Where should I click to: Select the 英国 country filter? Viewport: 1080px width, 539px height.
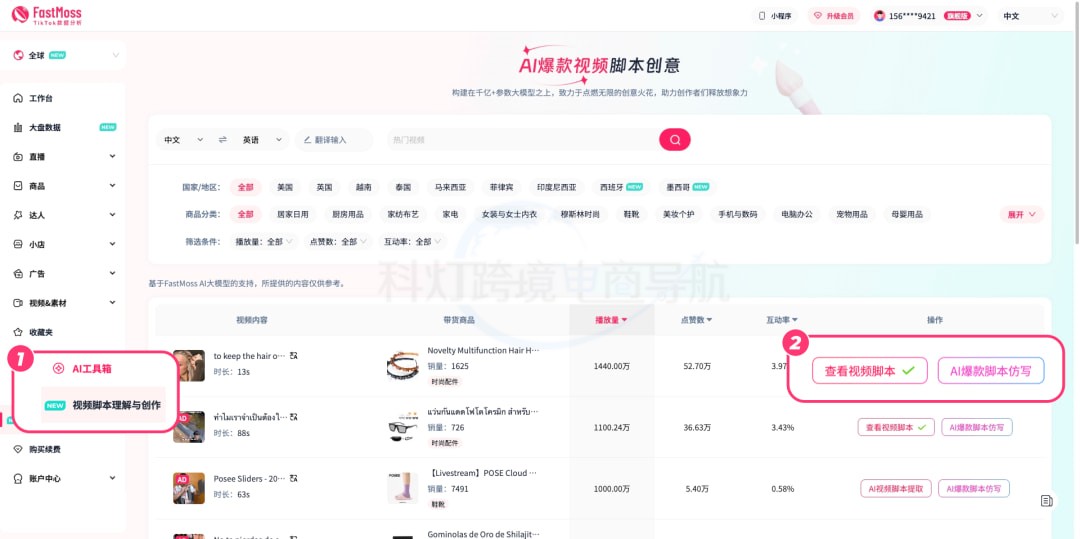(x=324, y=187)
